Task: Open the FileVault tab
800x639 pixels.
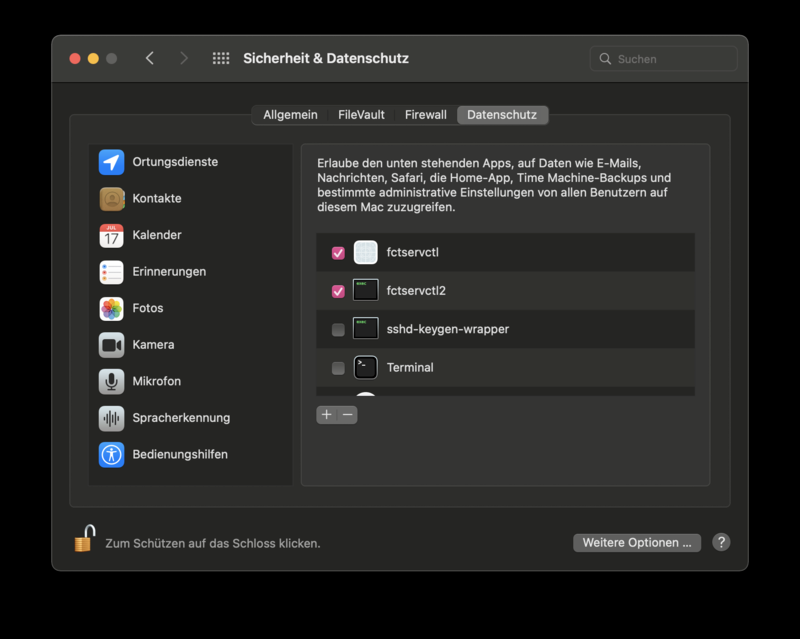Action: pos(361,115)
